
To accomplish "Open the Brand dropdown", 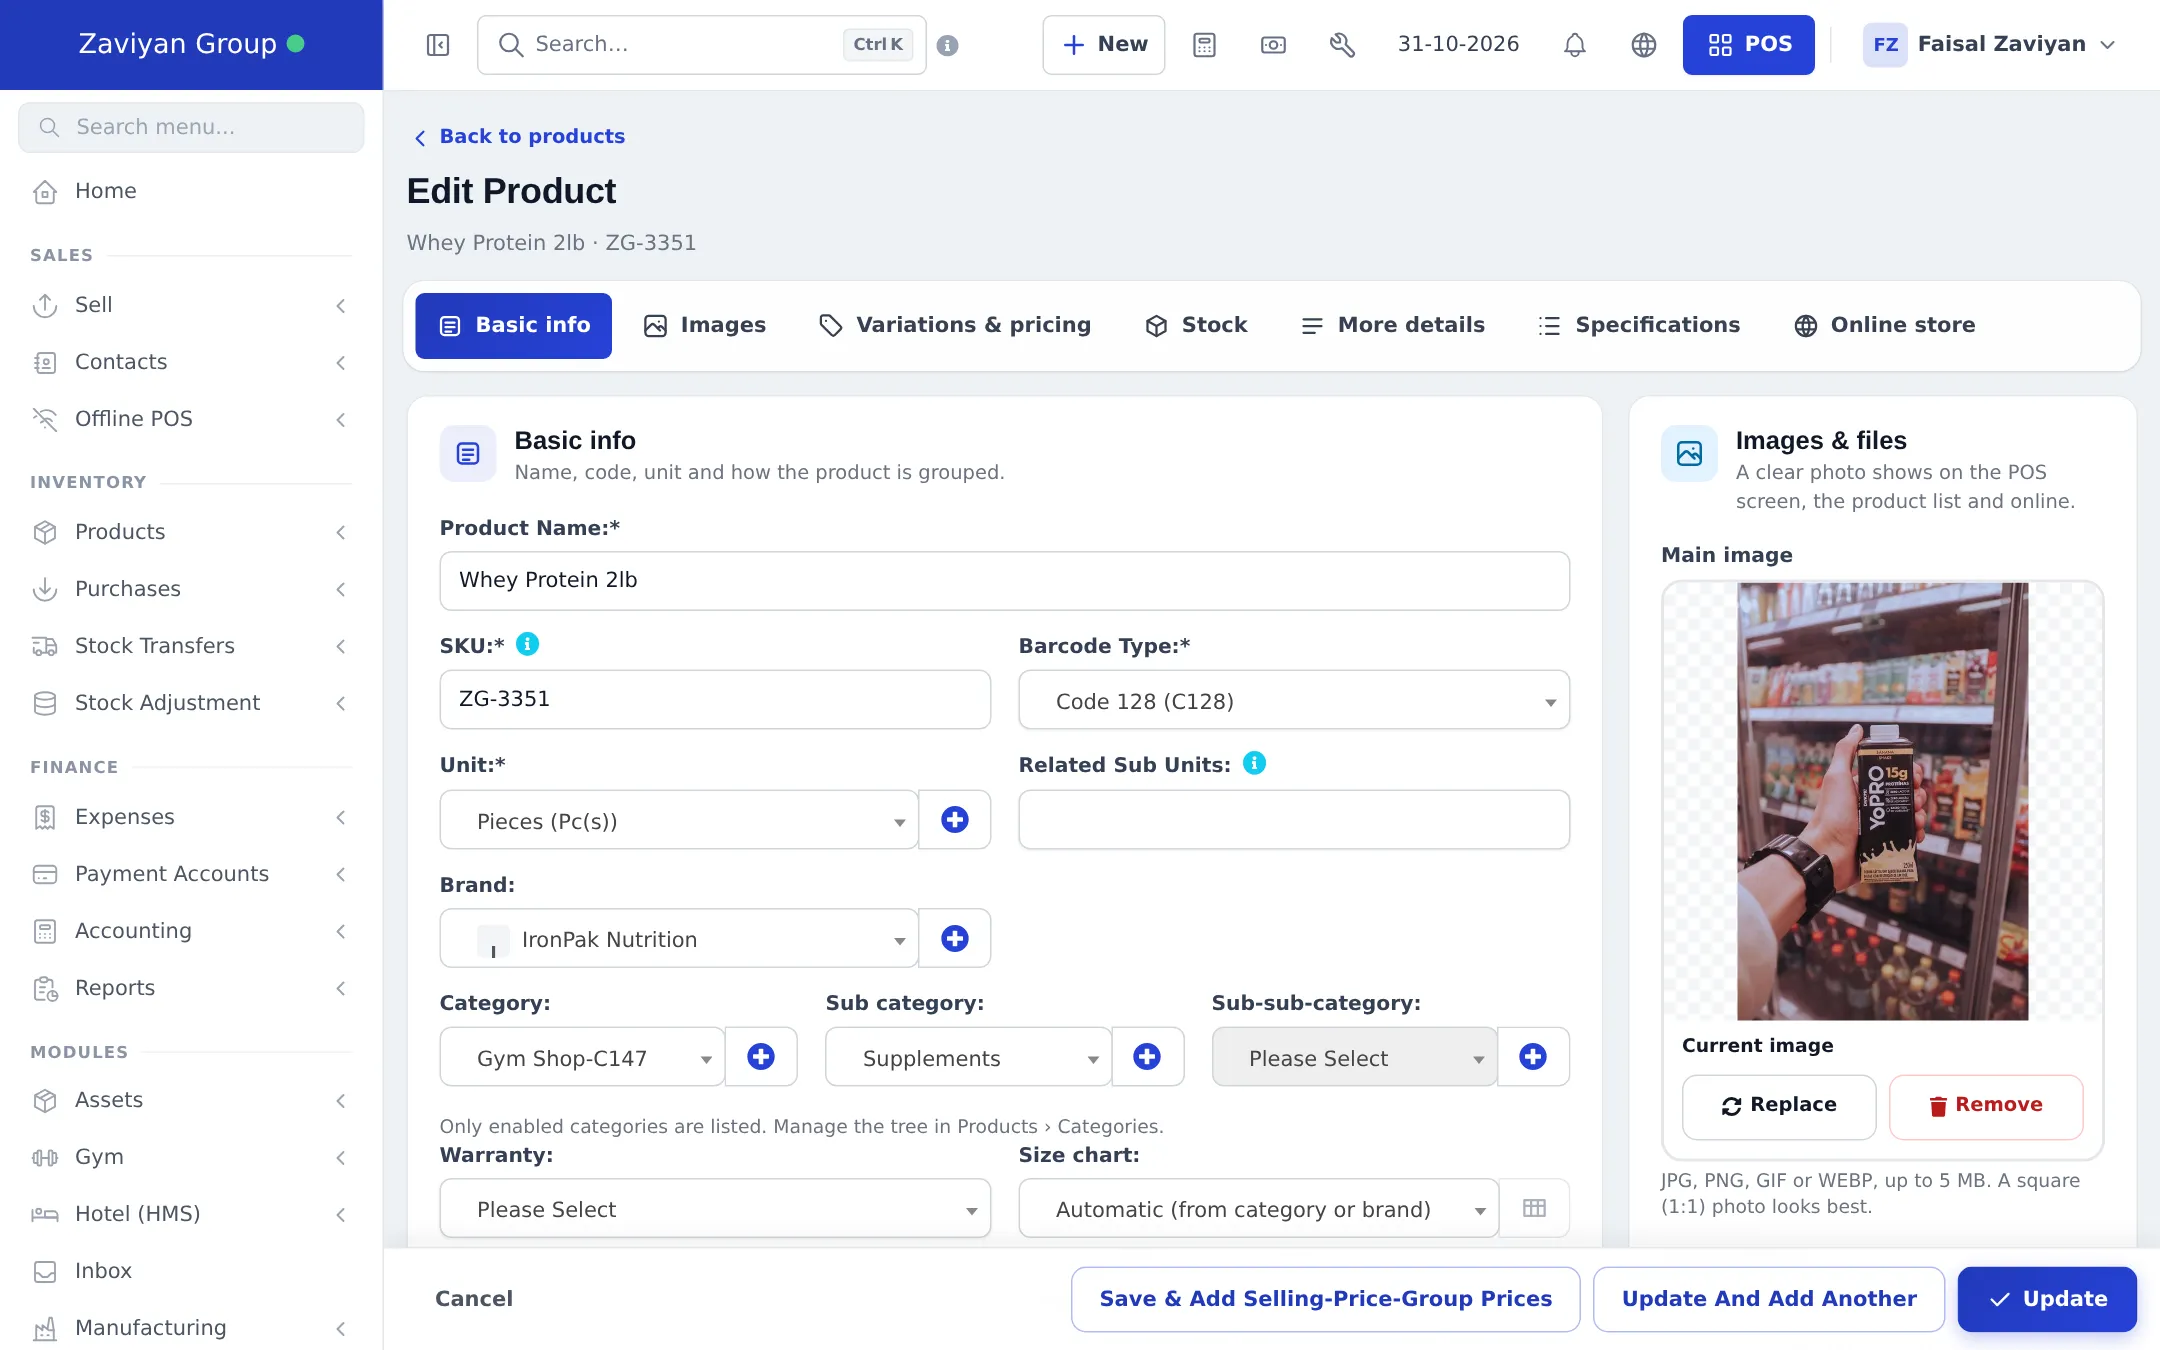I will point(679,939).
